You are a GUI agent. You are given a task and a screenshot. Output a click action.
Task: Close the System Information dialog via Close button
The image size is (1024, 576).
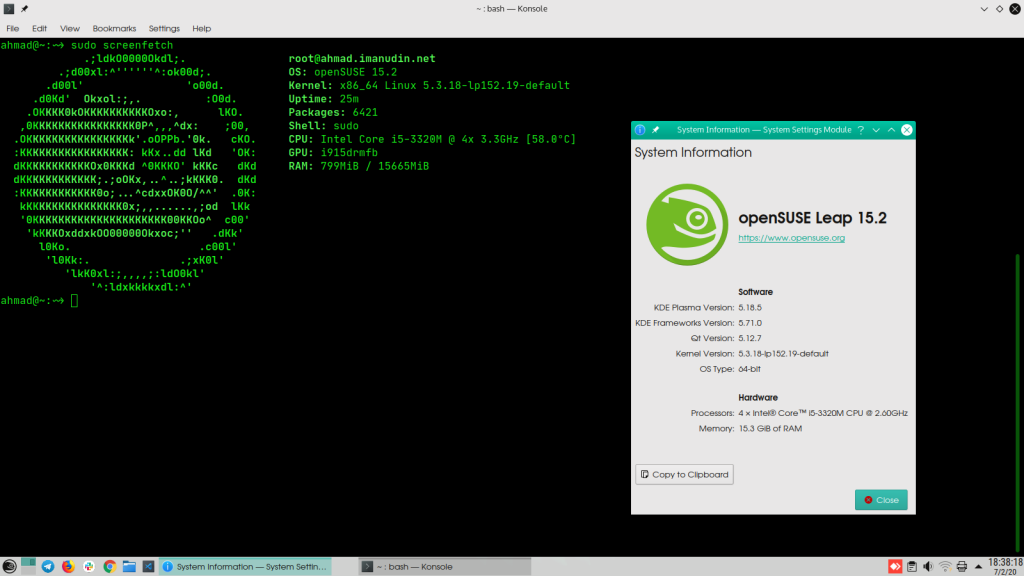(x=880, y=499)
